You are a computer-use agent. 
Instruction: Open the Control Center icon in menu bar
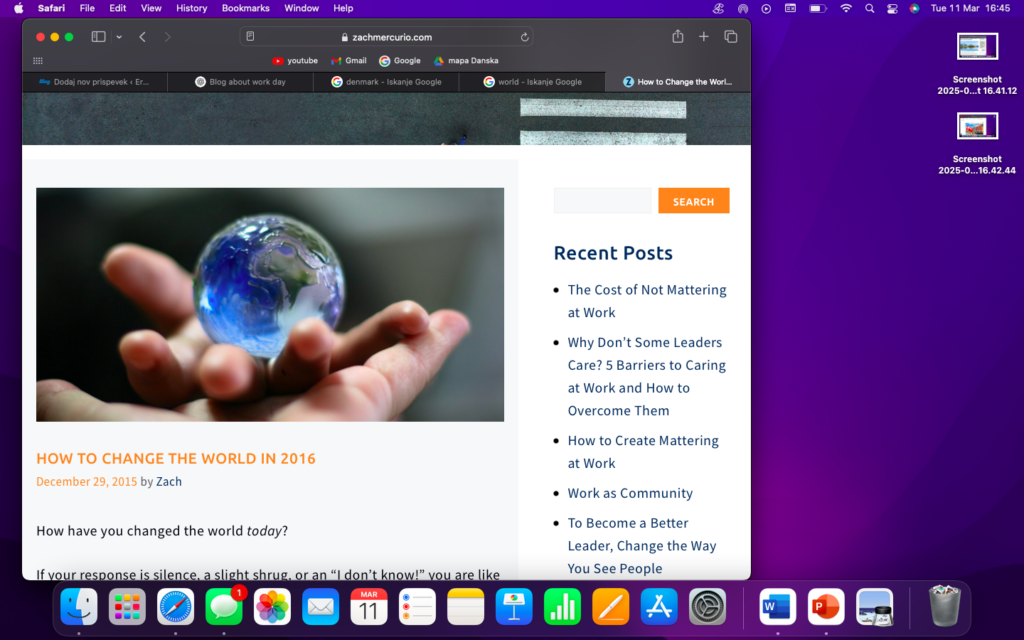pyautogui.click(x=891, y=8)
